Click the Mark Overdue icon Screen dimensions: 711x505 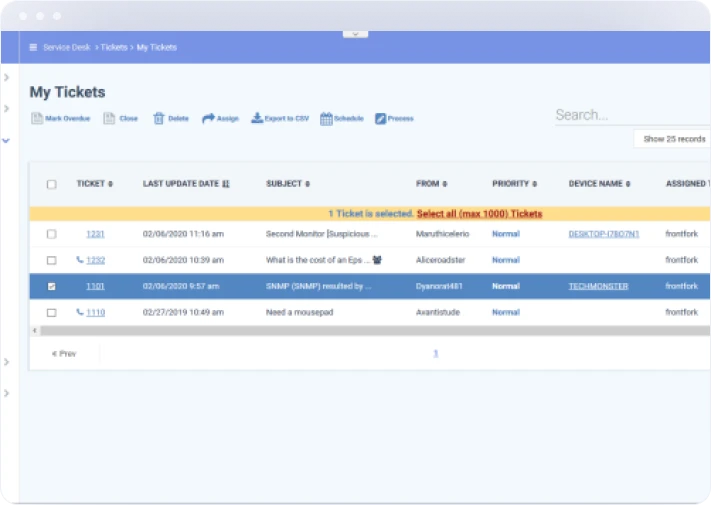click(x=37, y=119)
